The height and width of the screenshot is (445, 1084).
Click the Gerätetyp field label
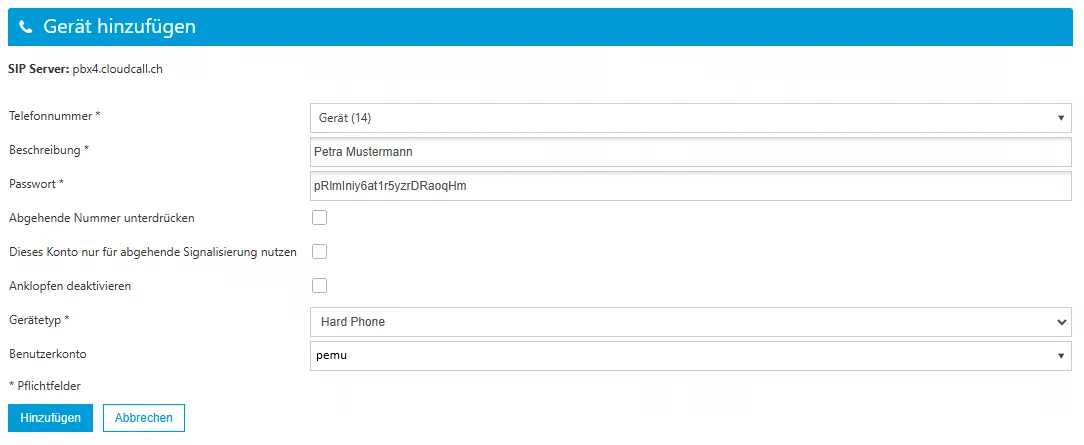point(40,320)
